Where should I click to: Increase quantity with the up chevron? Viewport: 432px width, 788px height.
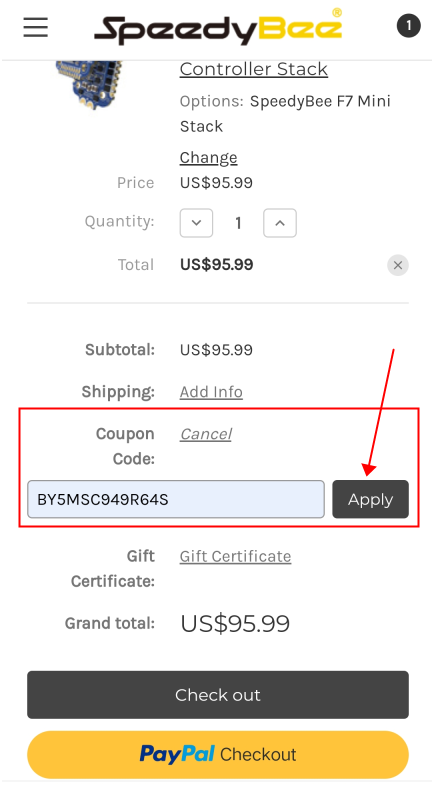tap(280, 223)
